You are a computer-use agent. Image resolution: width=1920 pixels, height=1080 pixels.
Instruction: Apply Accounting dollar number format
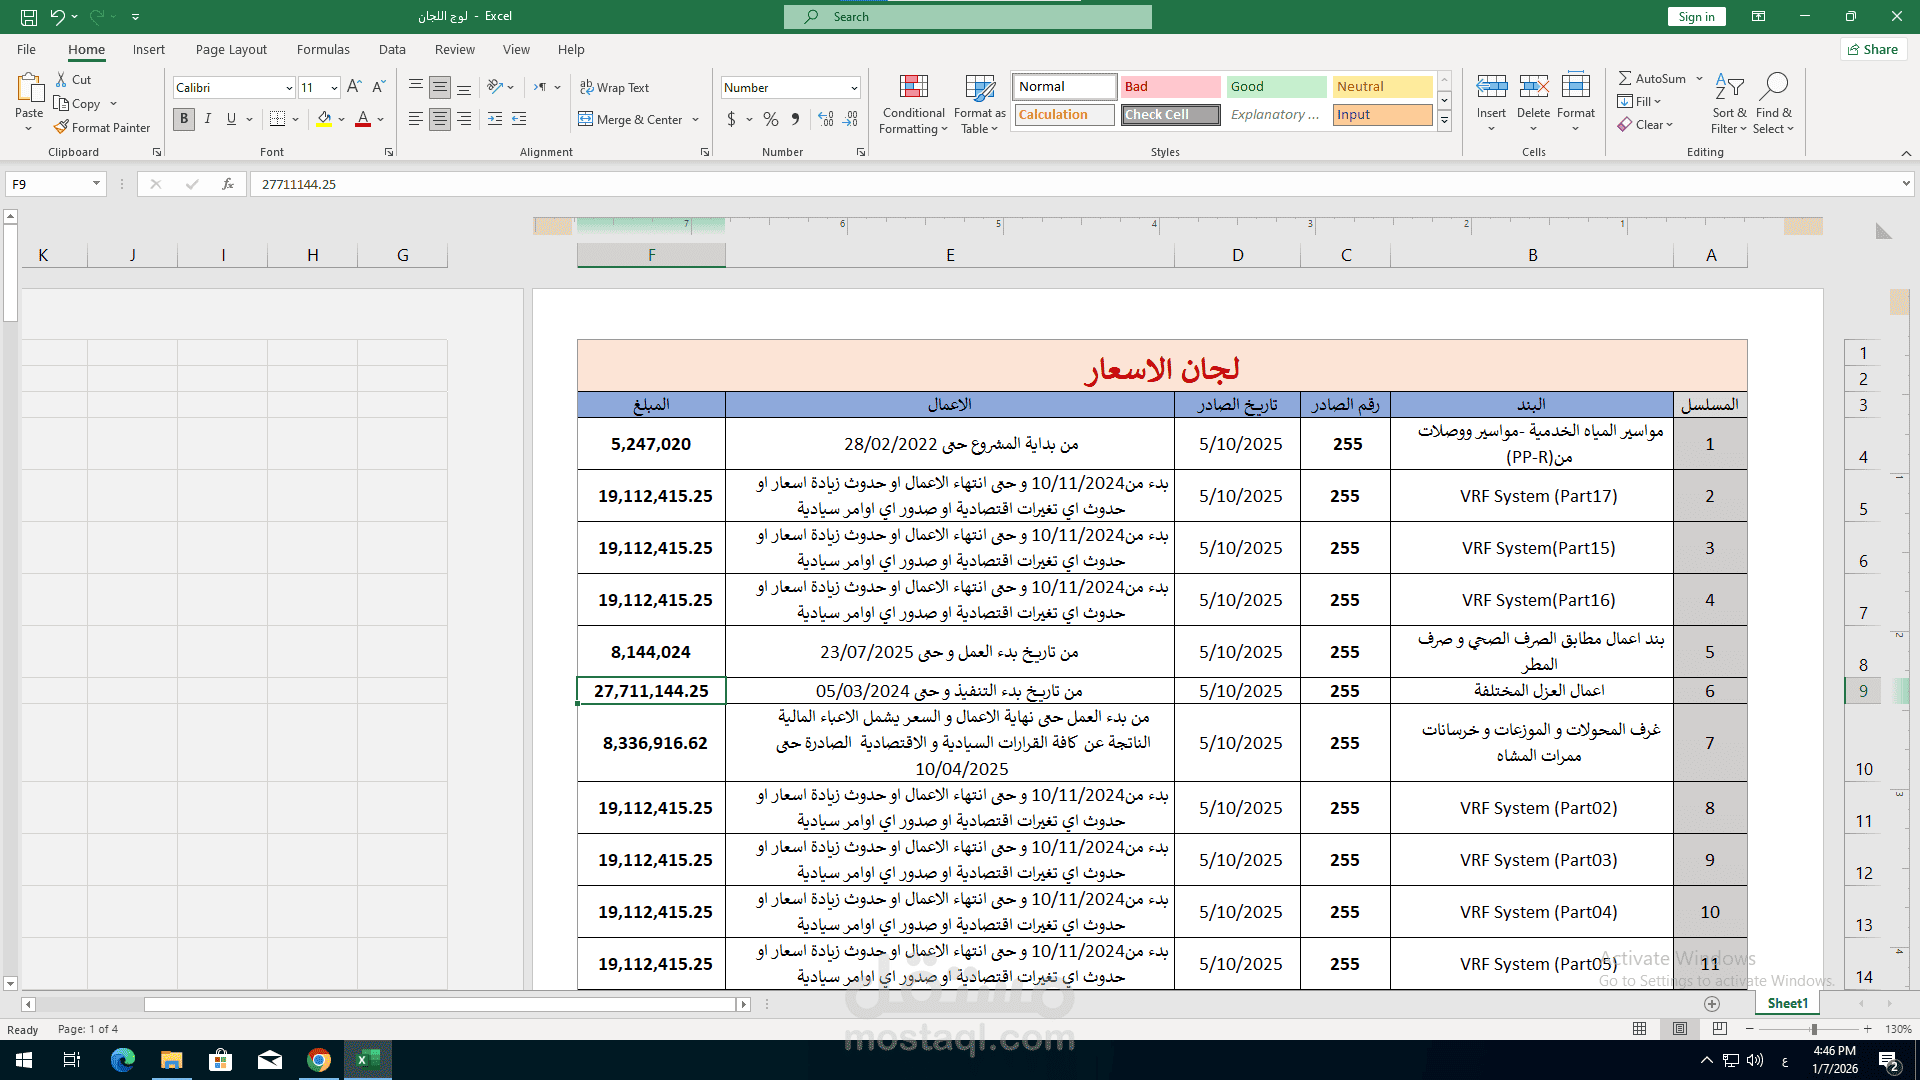tap(732, 119)
